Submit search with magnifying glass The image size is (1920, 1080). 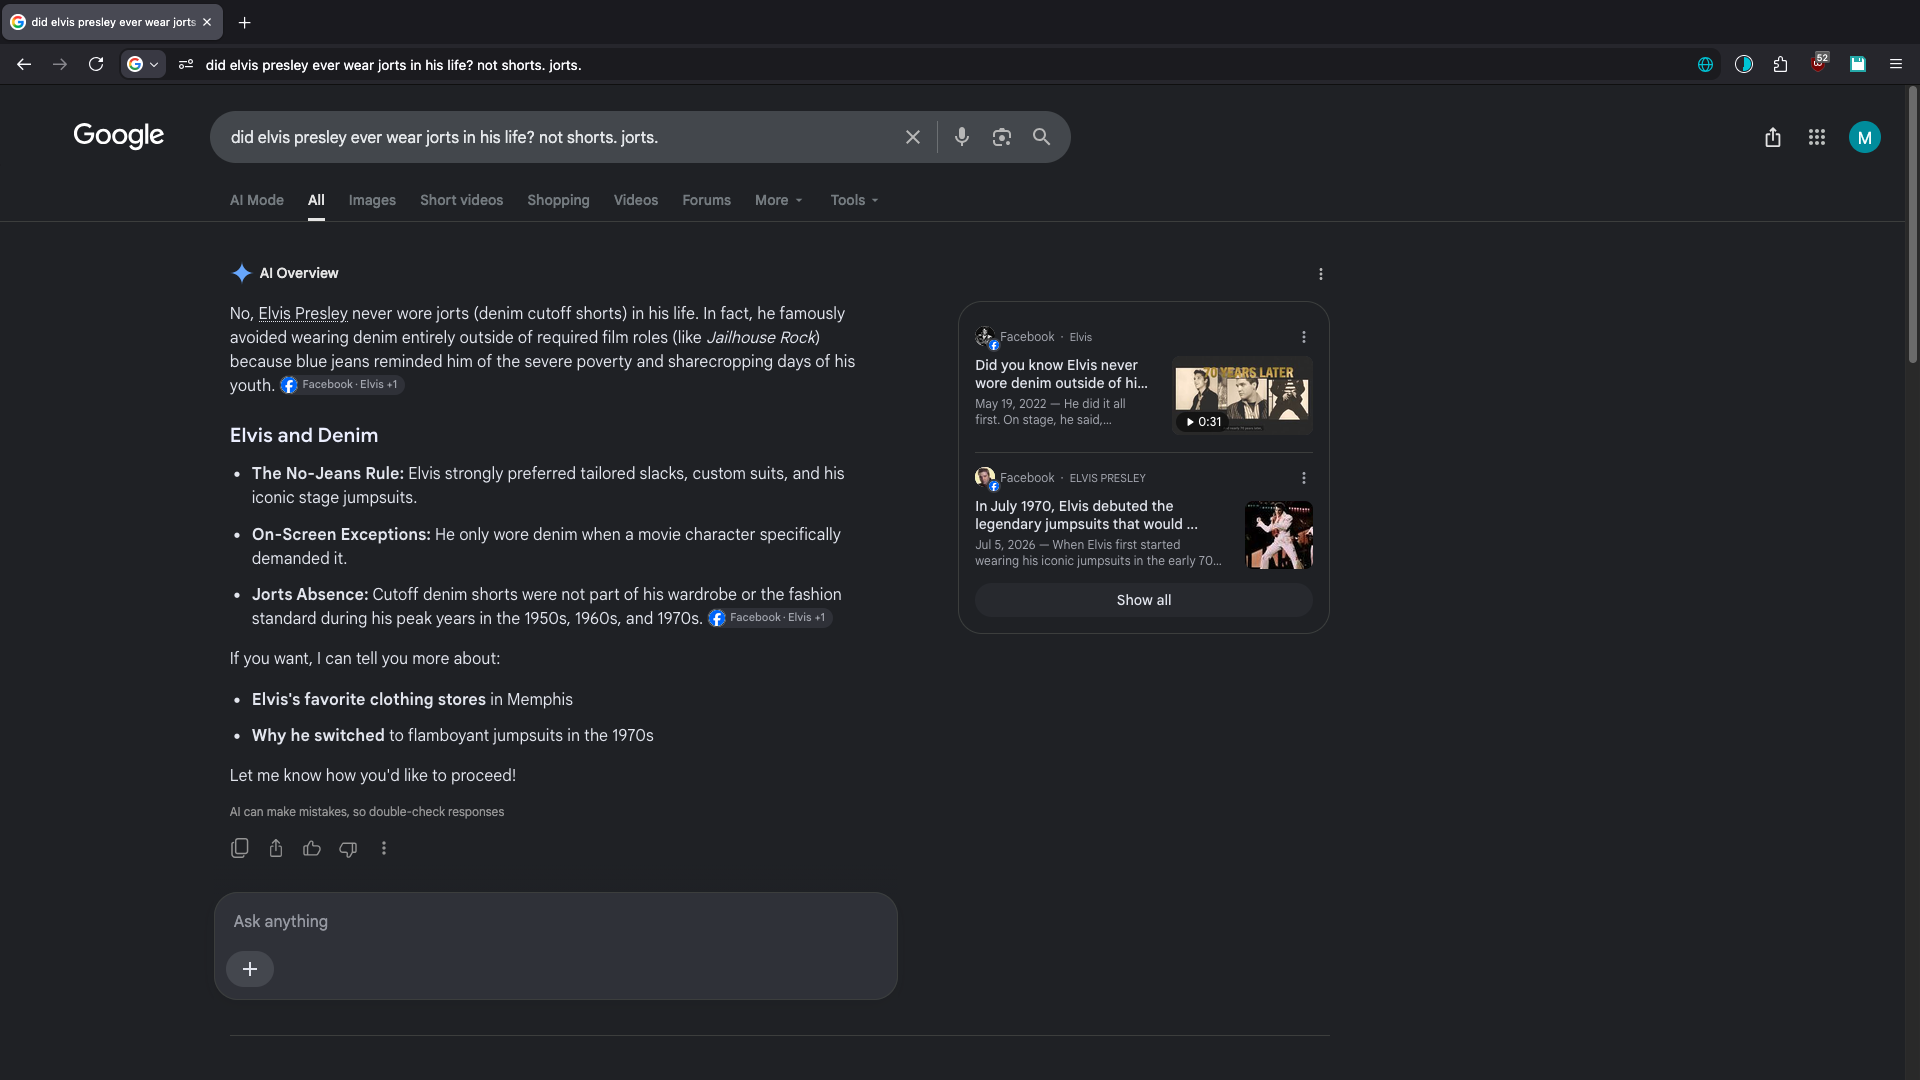point(1041,137)
